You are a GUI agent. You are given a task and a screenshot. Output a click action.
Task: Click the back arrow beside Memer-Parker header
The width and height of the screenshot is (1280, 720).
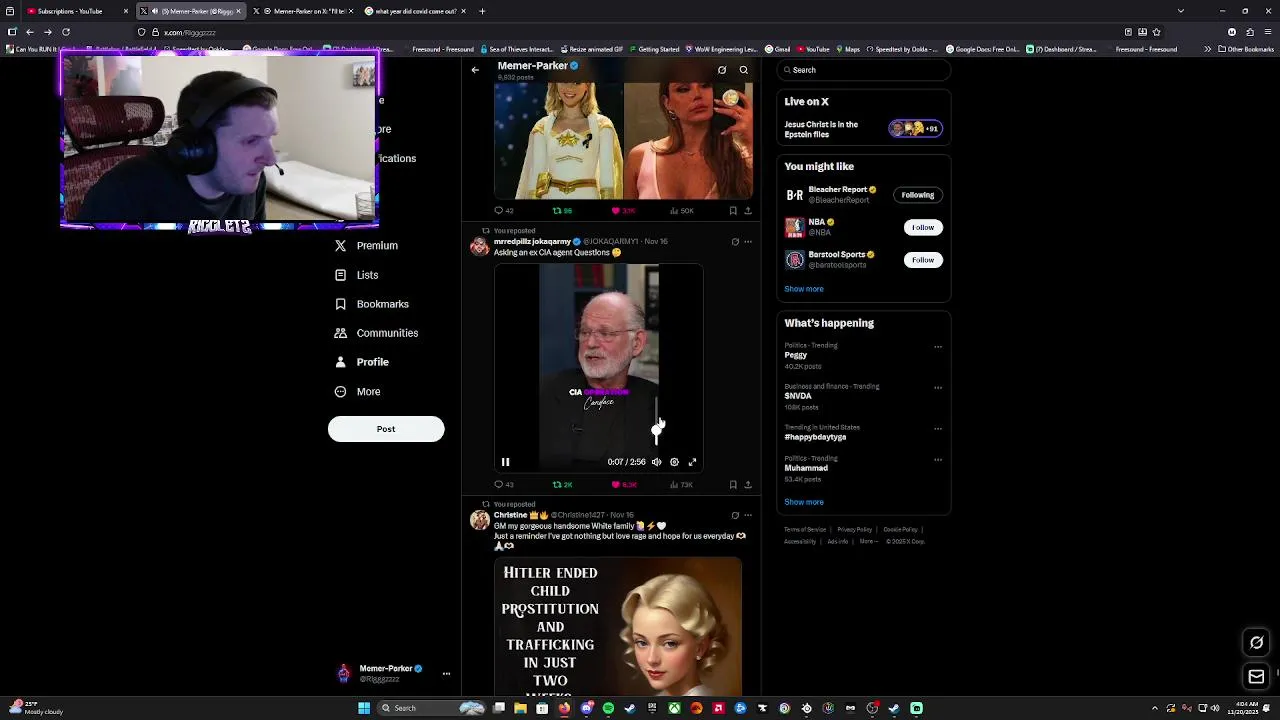(475, 70)
